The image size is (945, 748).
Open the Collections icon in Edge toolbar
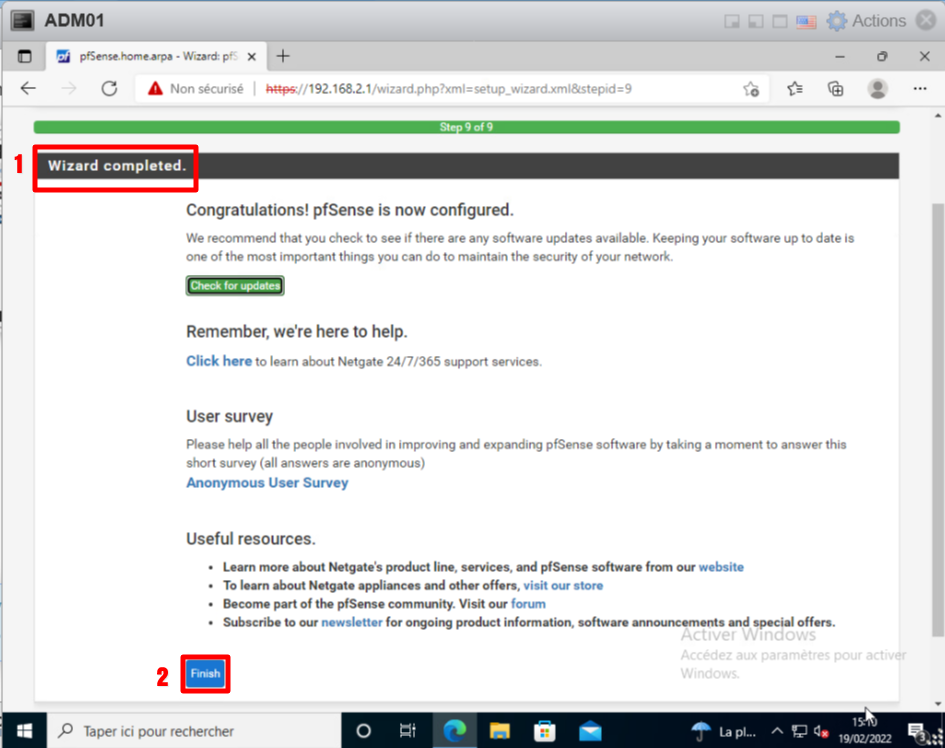[836, 89]
